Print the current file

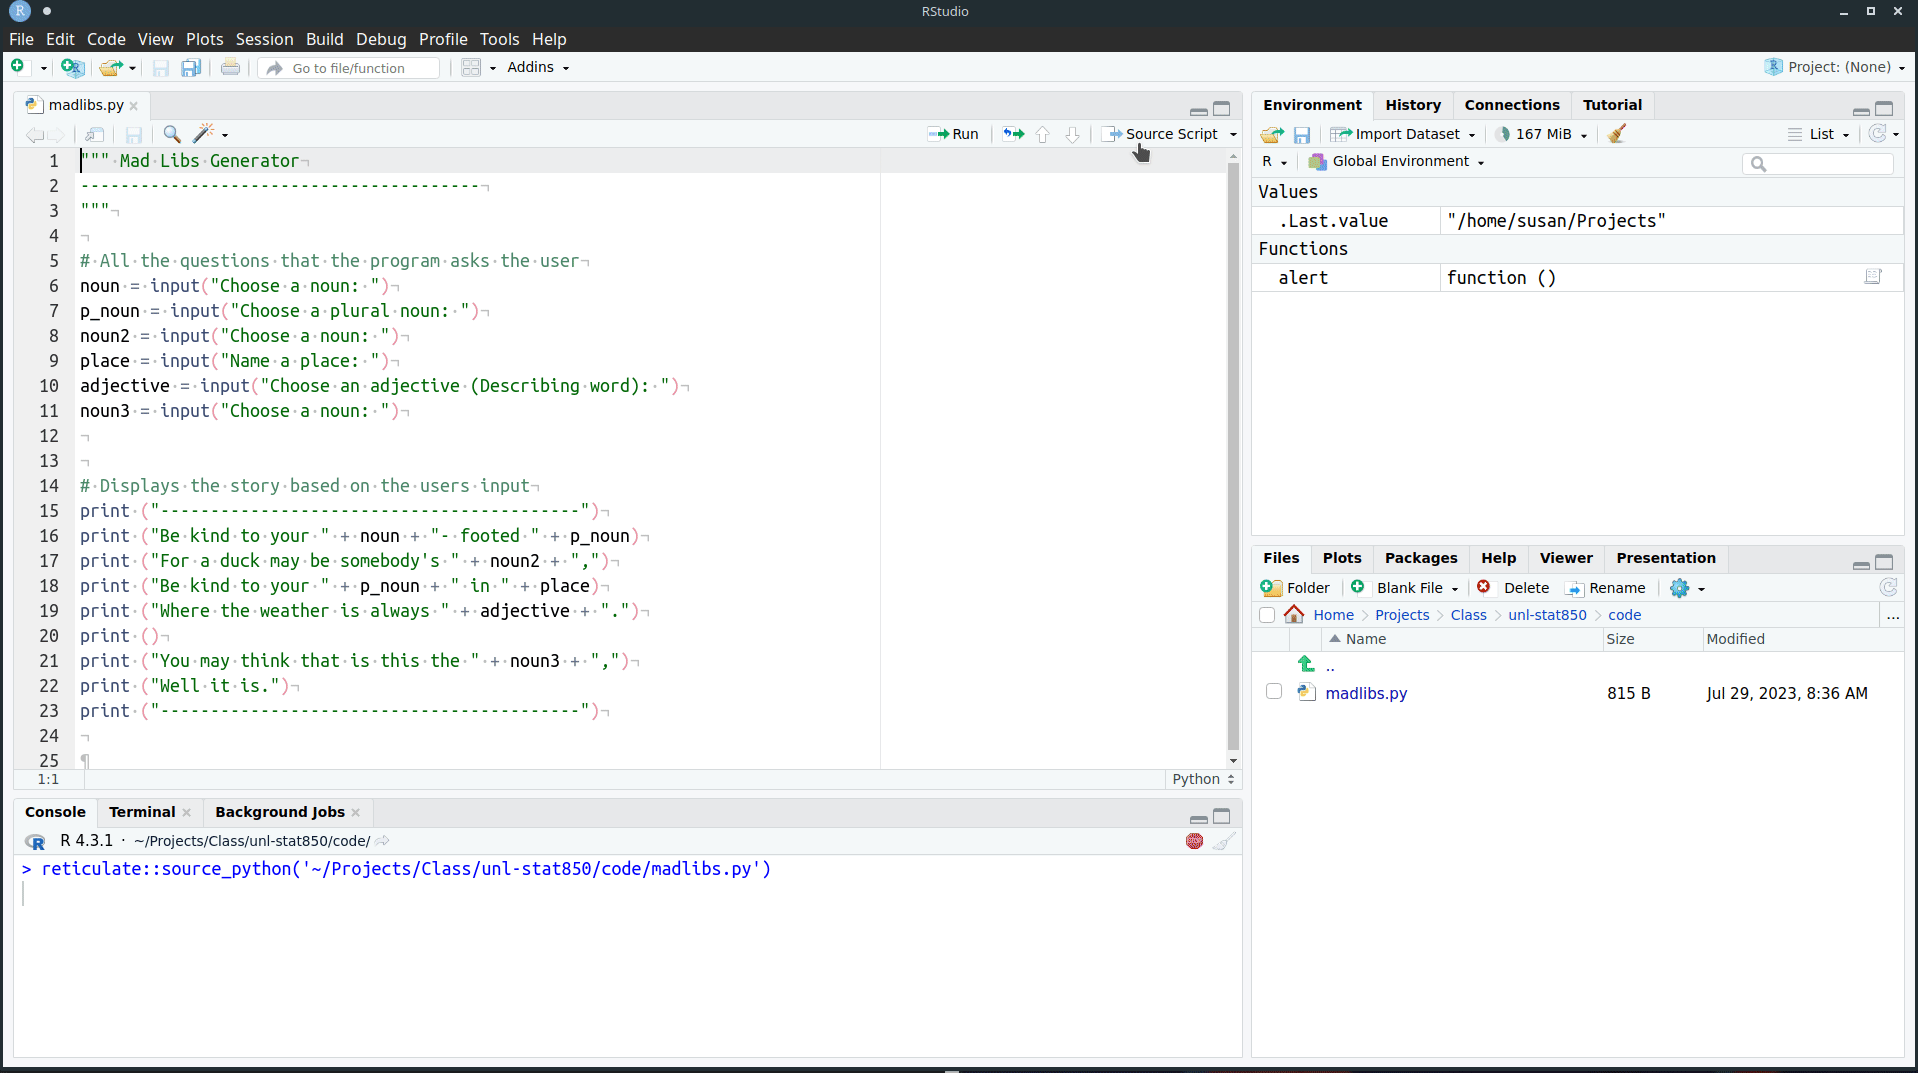click(x=230, y=67)
